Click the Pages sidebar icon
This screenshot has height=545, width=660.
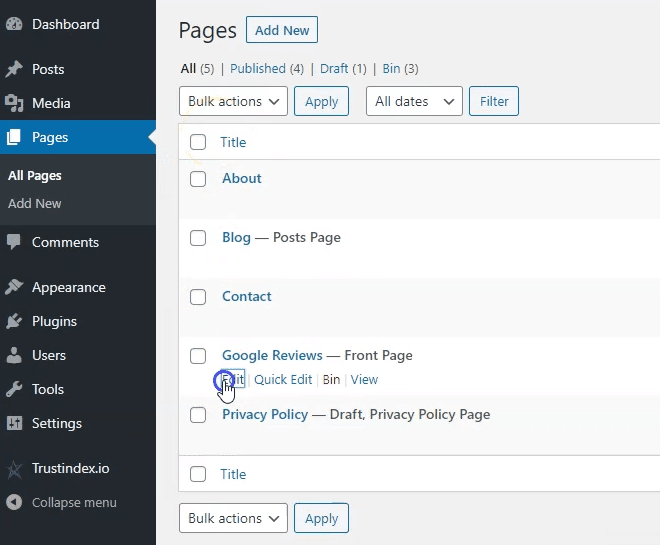click(14, 137)
